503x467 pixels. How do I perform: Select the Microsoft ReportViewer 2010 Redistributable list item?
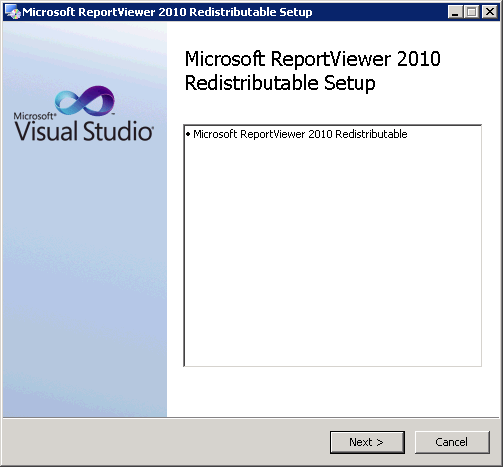click(x=300, y=134)
